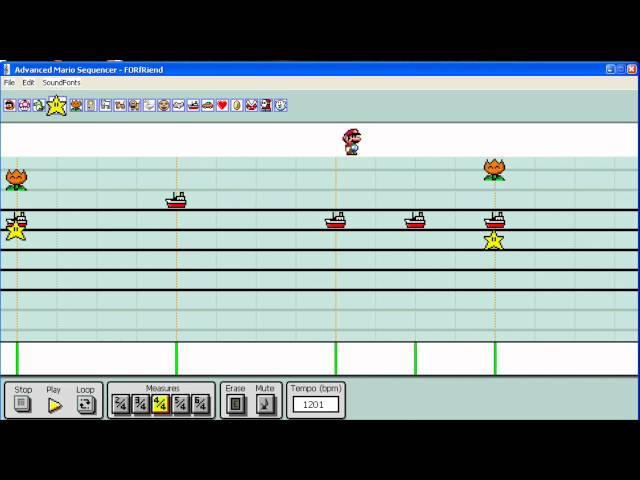Select the Coin instrument icon

click(x=237, y=105)
